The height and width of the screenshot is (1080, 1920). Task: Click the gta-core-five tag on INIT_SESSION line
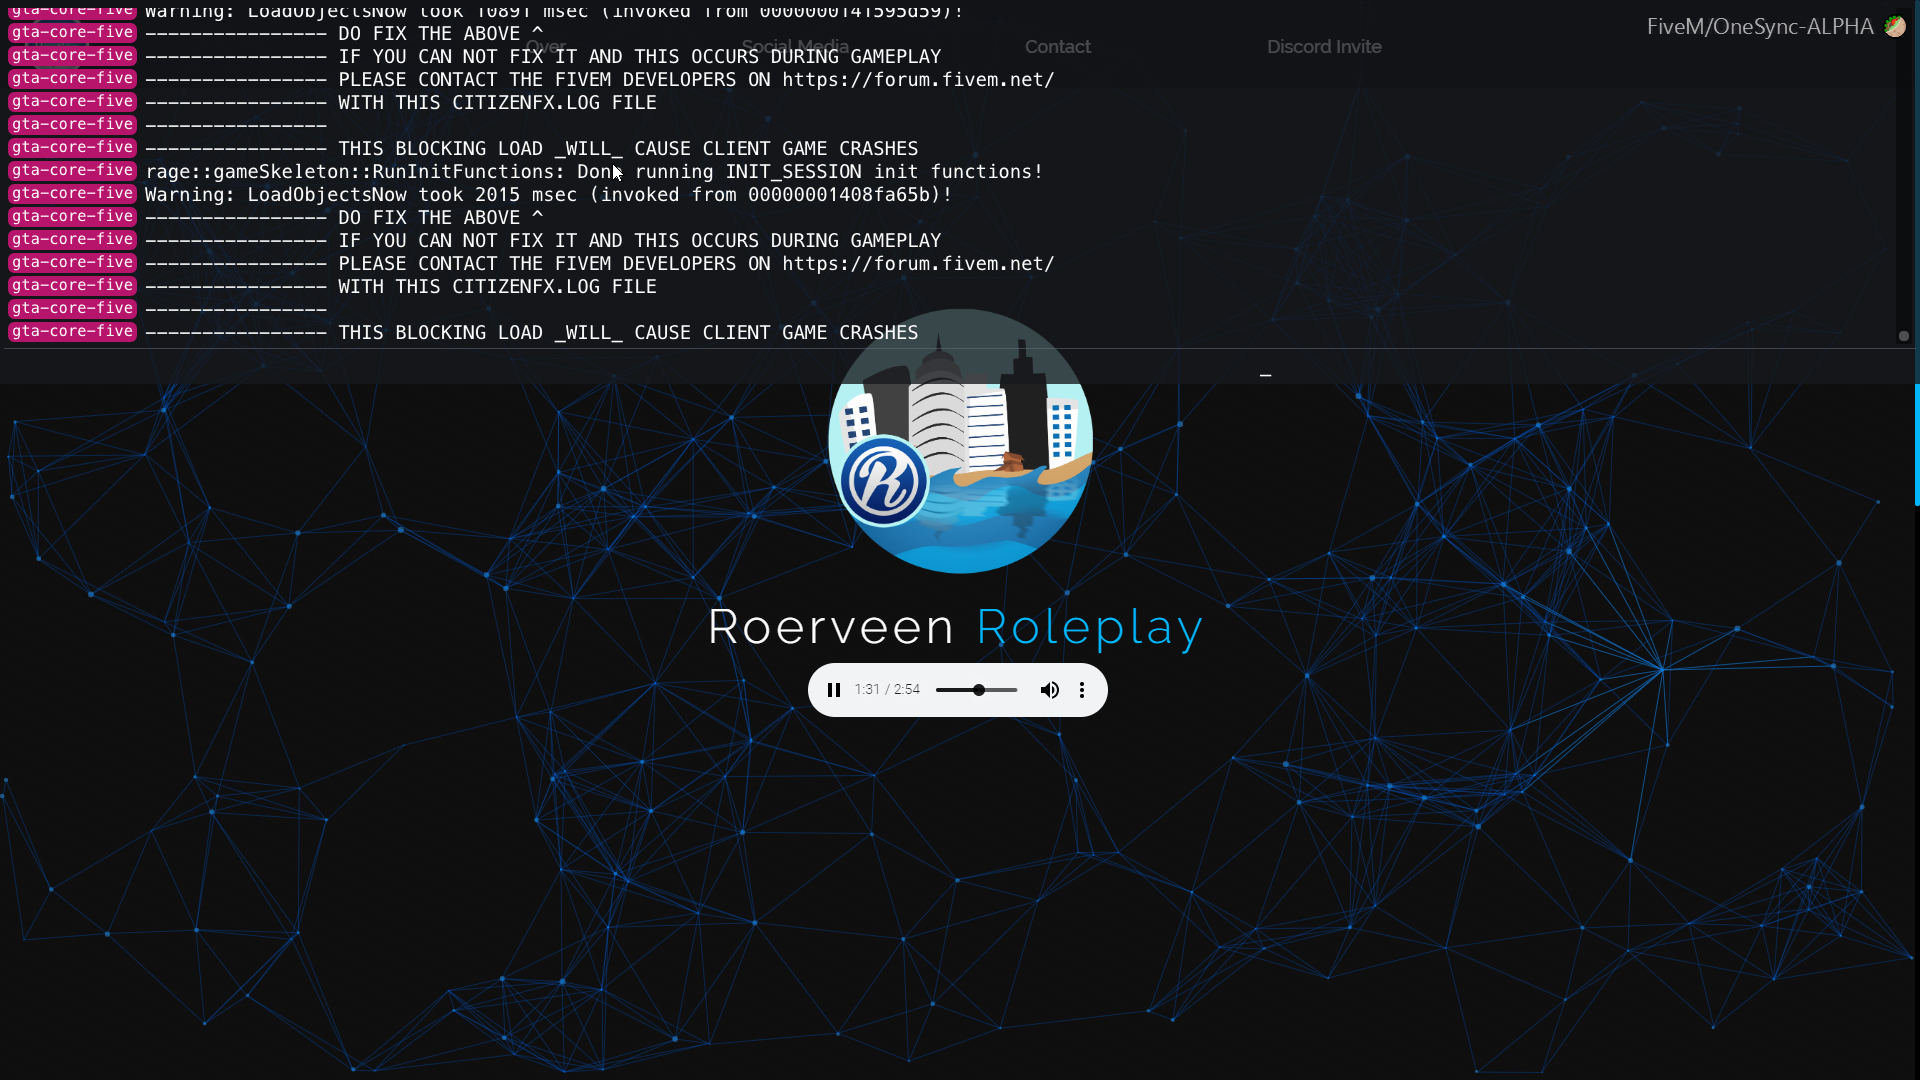click(x=72, y=171)
